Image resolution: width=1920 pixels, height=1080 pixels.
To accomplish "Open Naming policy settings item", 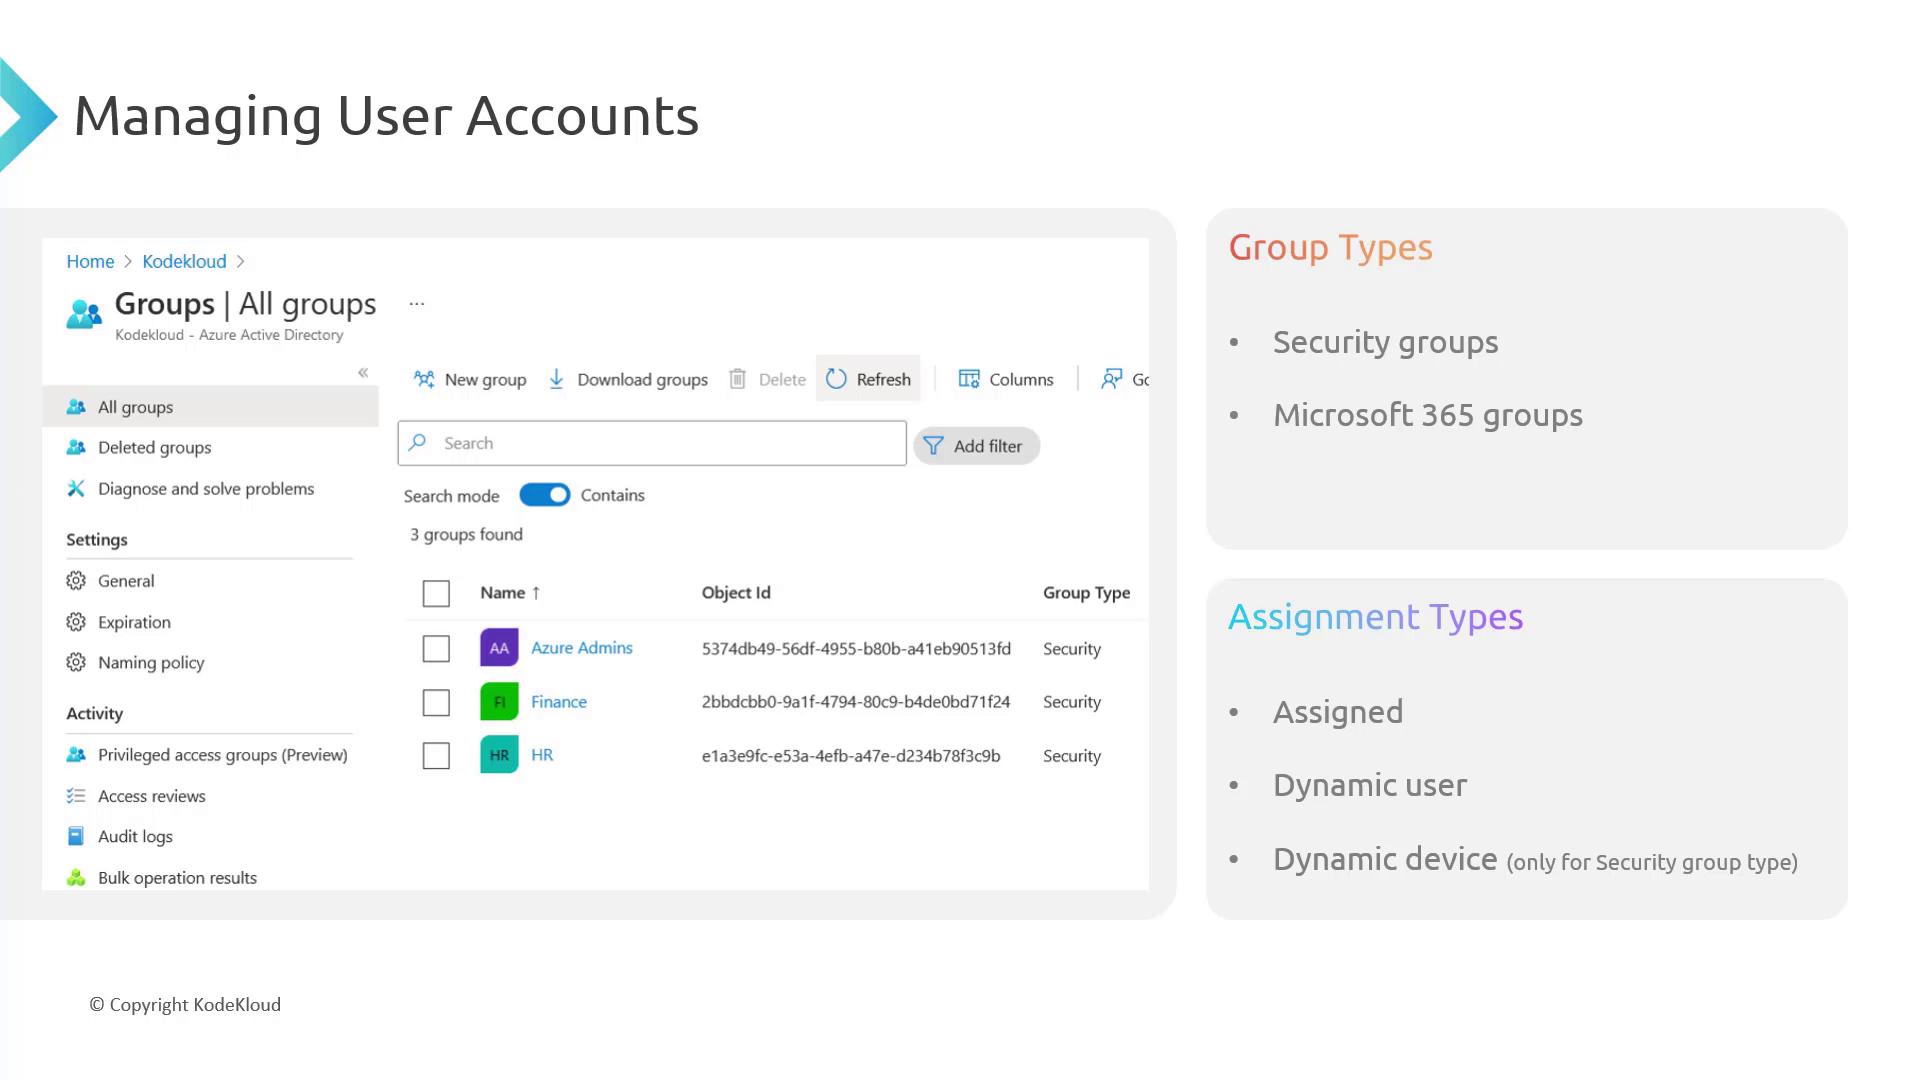I will pyautogui.click(x=150, y=663).
